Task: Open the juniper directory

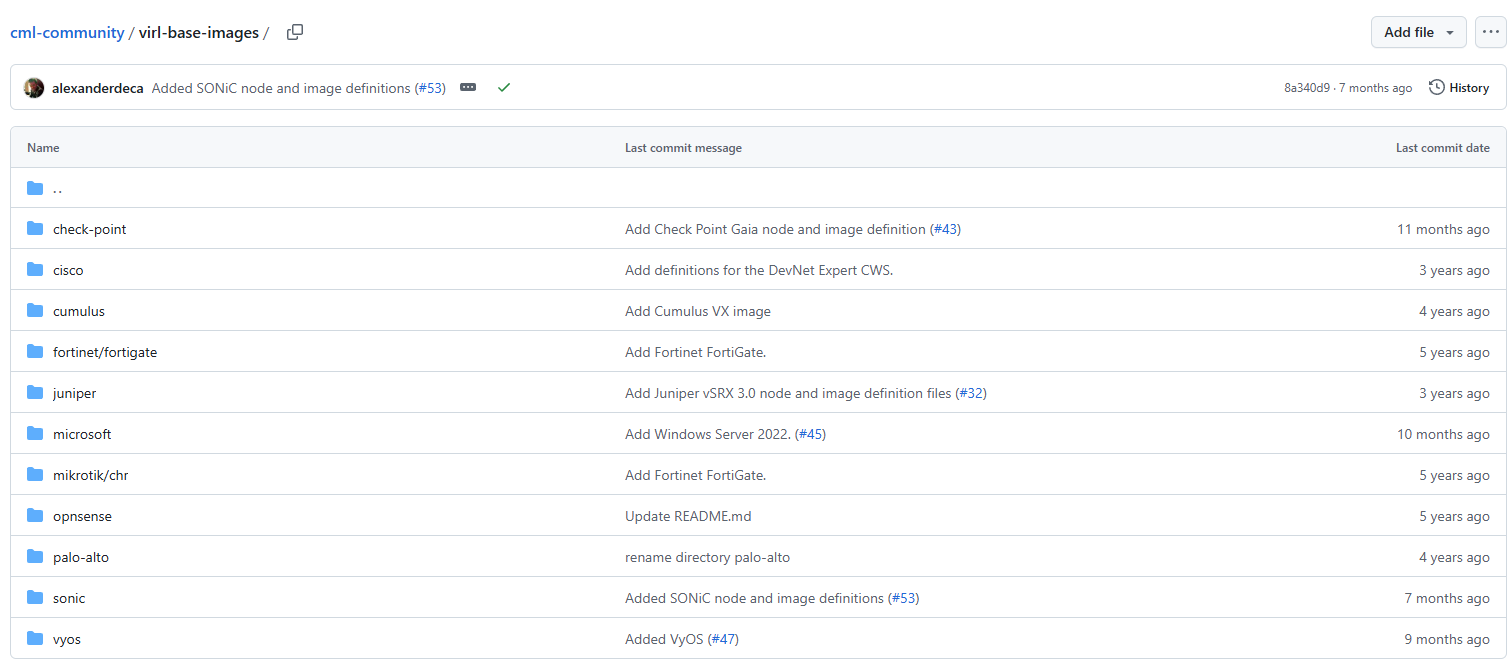Action: pyautogui.click(x=75, y=393)
